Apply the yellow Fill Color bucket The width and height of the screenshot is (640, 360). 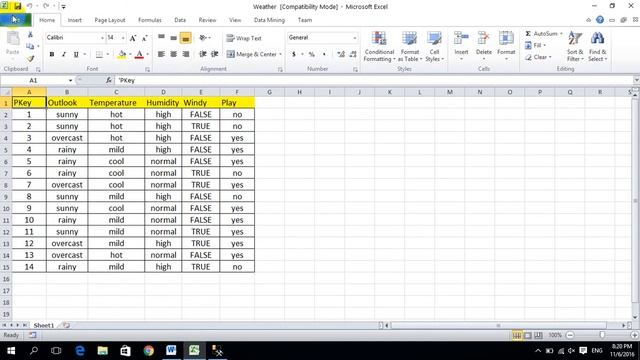point(122,54)
